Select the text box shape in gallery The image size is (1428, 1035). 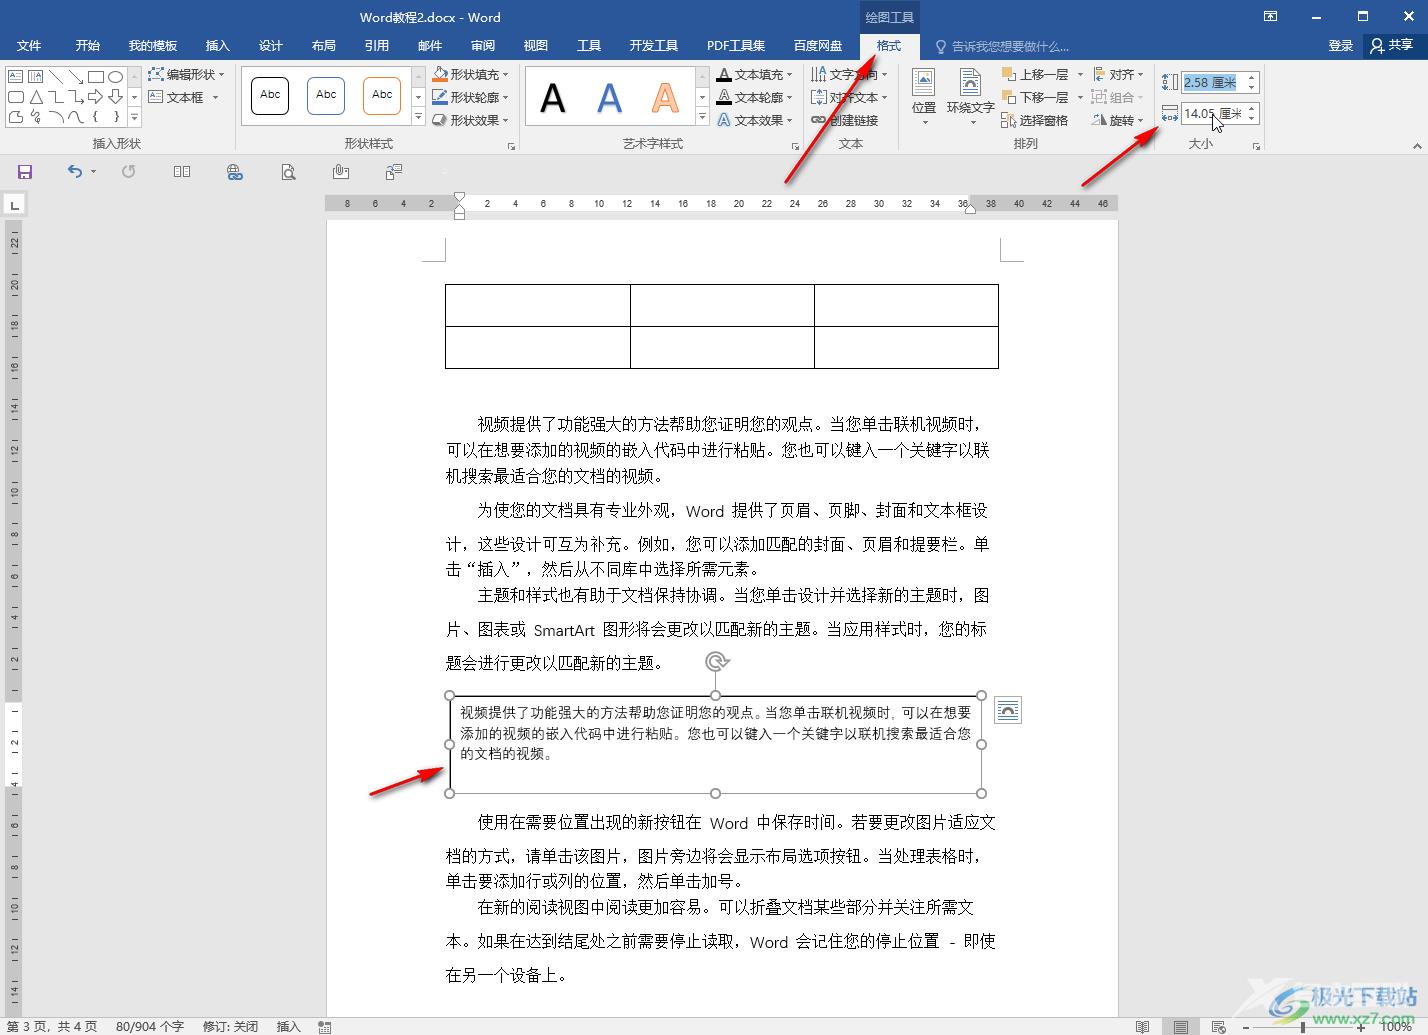point(15,76)
